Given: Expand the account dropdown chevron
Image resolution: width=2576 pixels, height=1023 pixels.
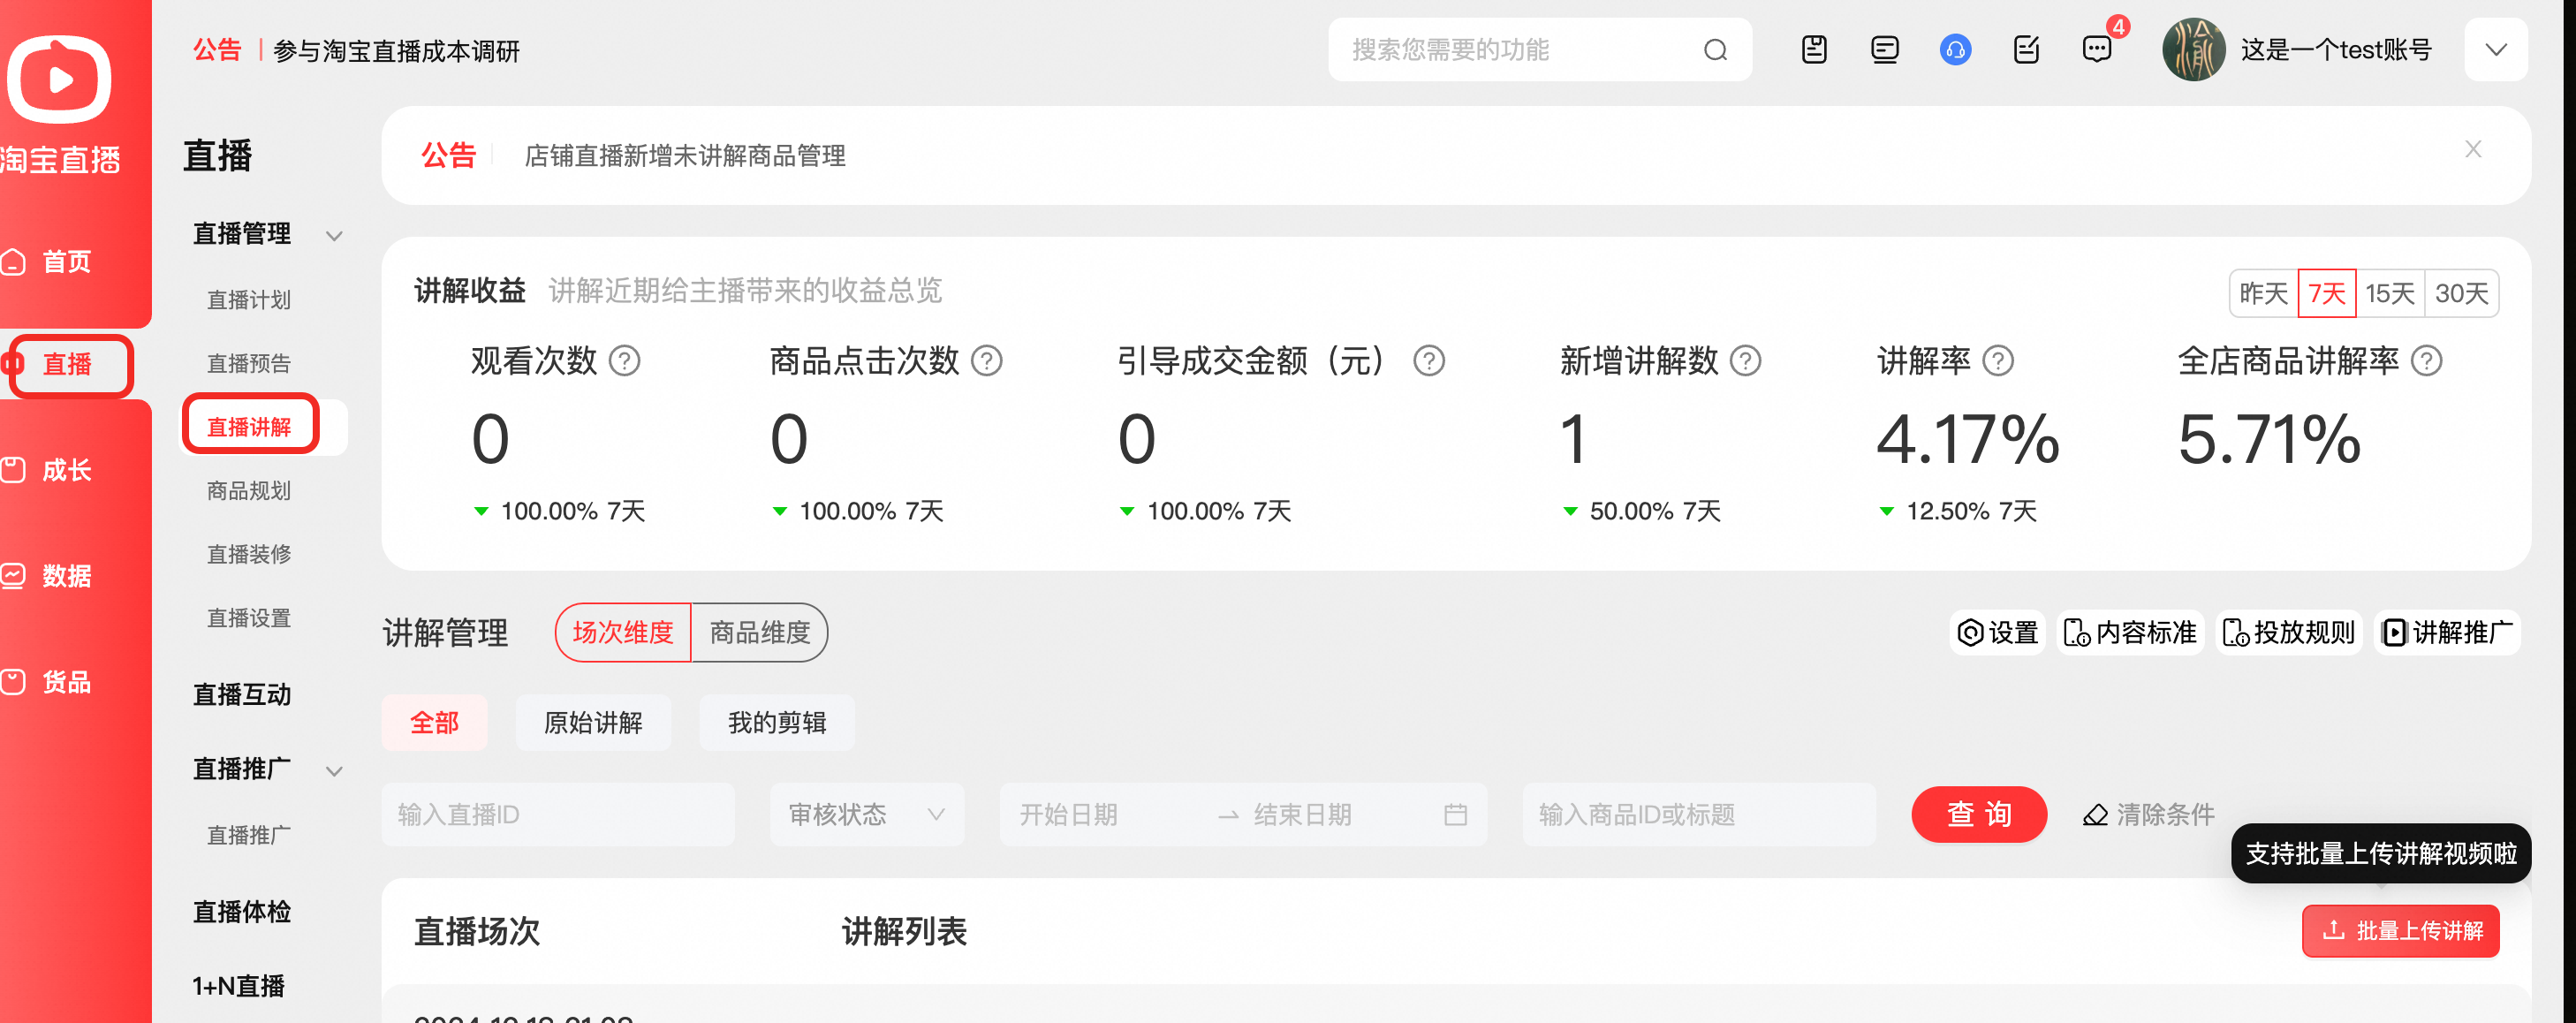Looking at the screenshot, I should 2496,50.
